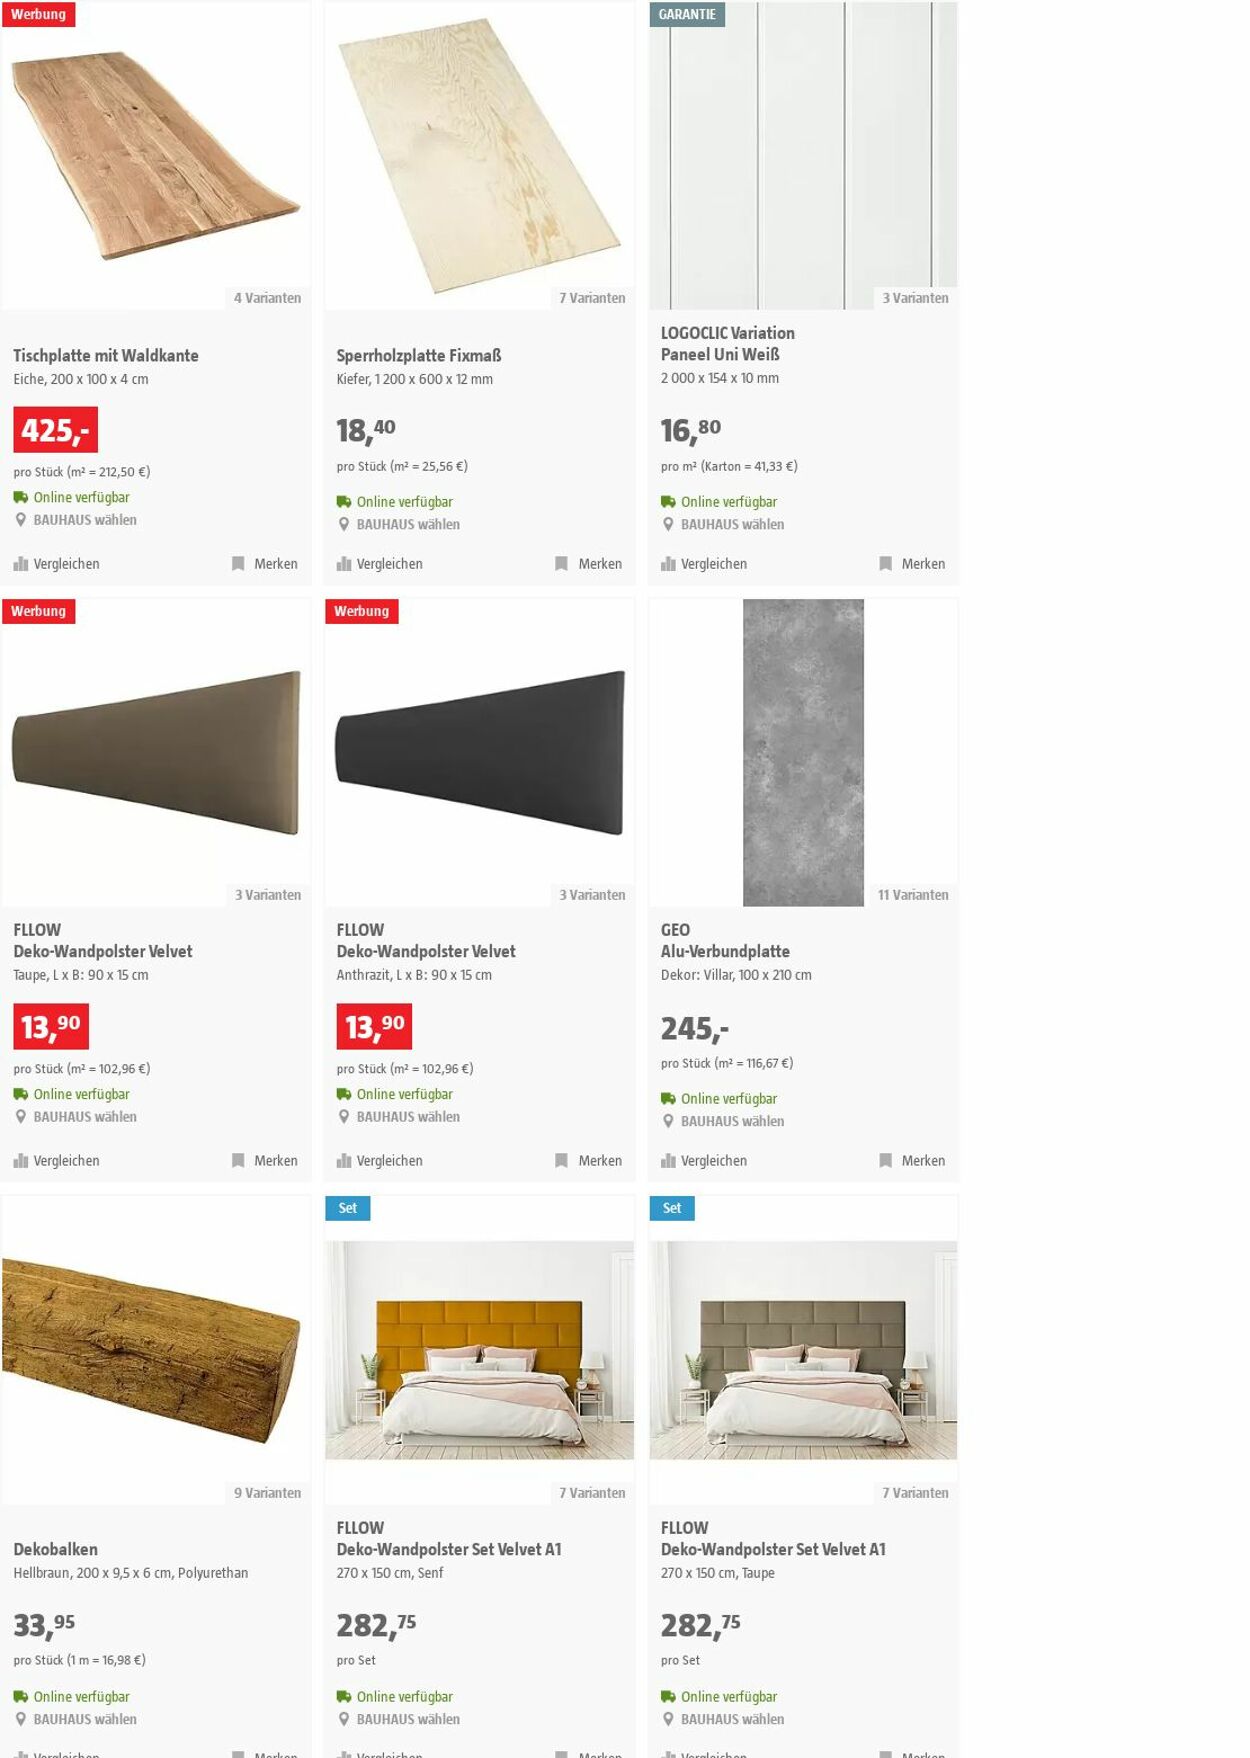Viewport: 1250px width, 1758px height.
Task: Click the Vergleichen icon for Tischplatte mit Waldkante
Action: click(x=20, y=564)
